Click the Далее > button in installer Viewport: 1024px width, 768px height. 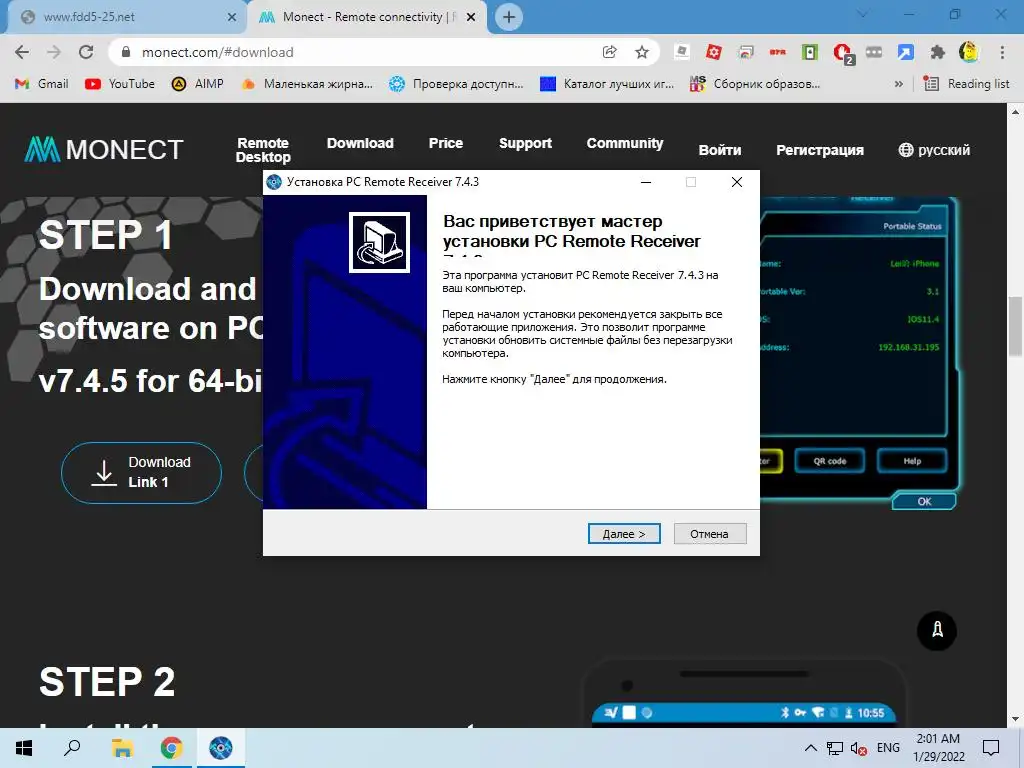click(x=624, y=534)
